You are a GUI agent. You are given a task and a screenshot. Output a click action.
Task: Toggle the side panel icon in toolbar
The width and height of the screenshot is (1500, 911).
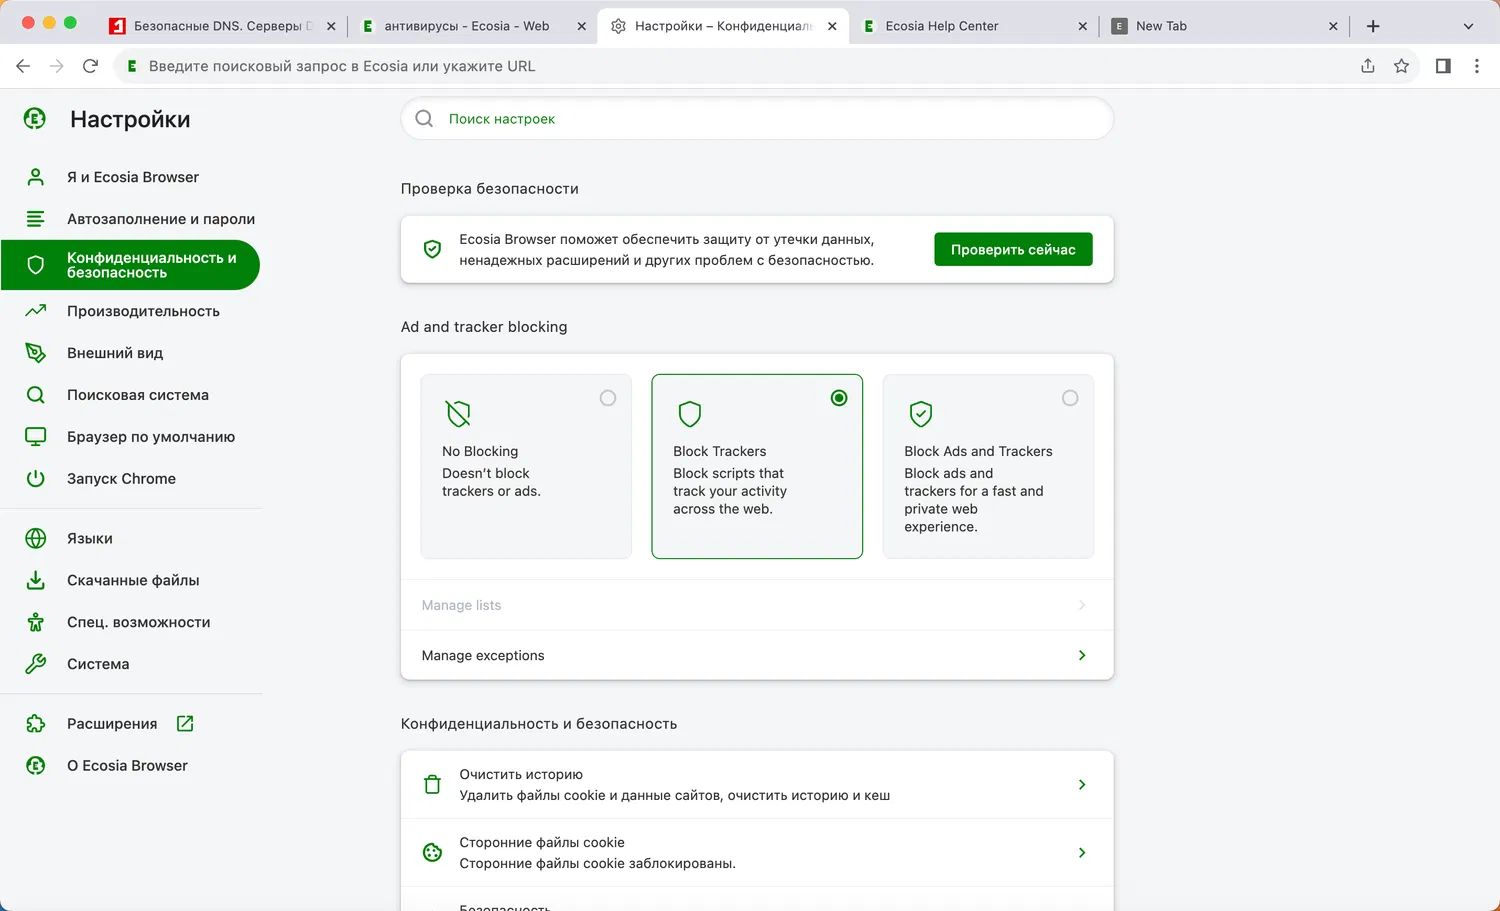pyautogui.click(x=1443, y=66)
